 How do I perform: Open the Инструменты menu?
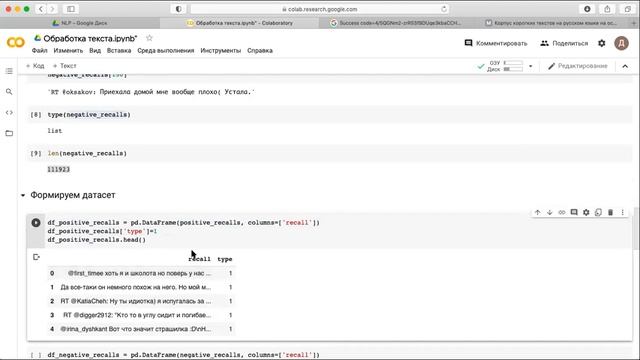pos(220,51)
